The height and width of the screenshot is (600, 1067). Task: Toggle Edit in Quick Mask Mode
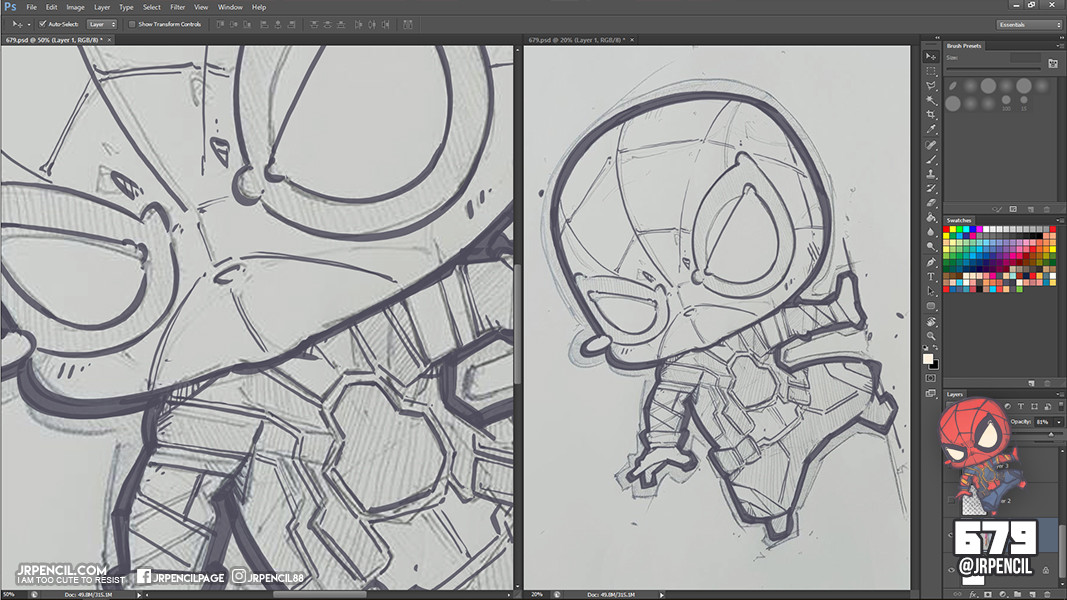931,378
